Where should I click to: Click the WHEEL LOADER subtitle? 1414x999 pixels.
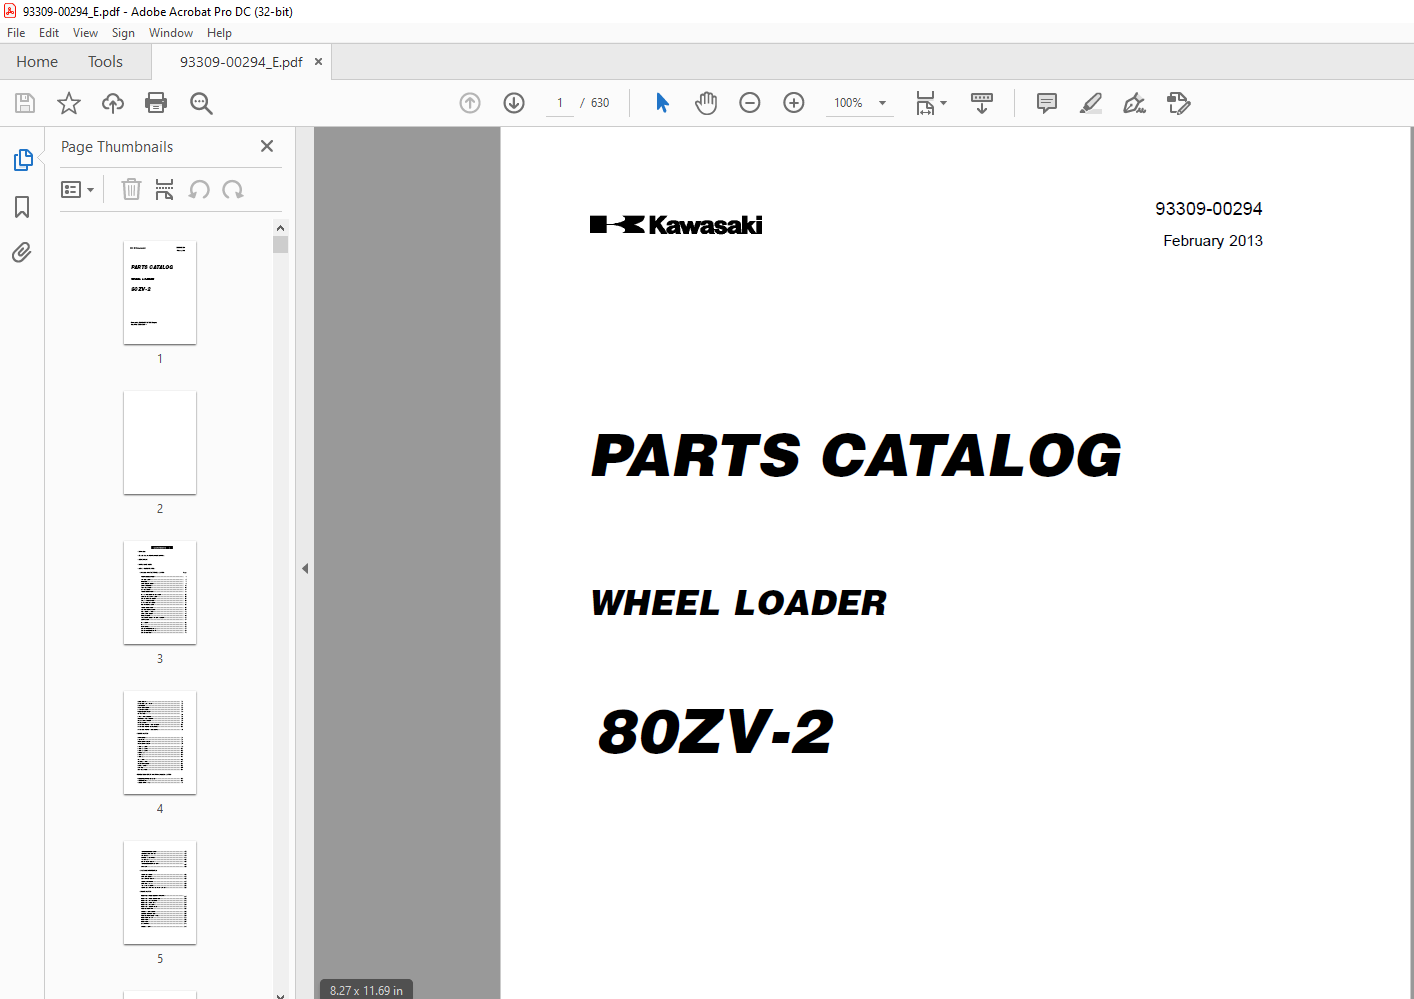pyautogui.click(x=738, y=603)
